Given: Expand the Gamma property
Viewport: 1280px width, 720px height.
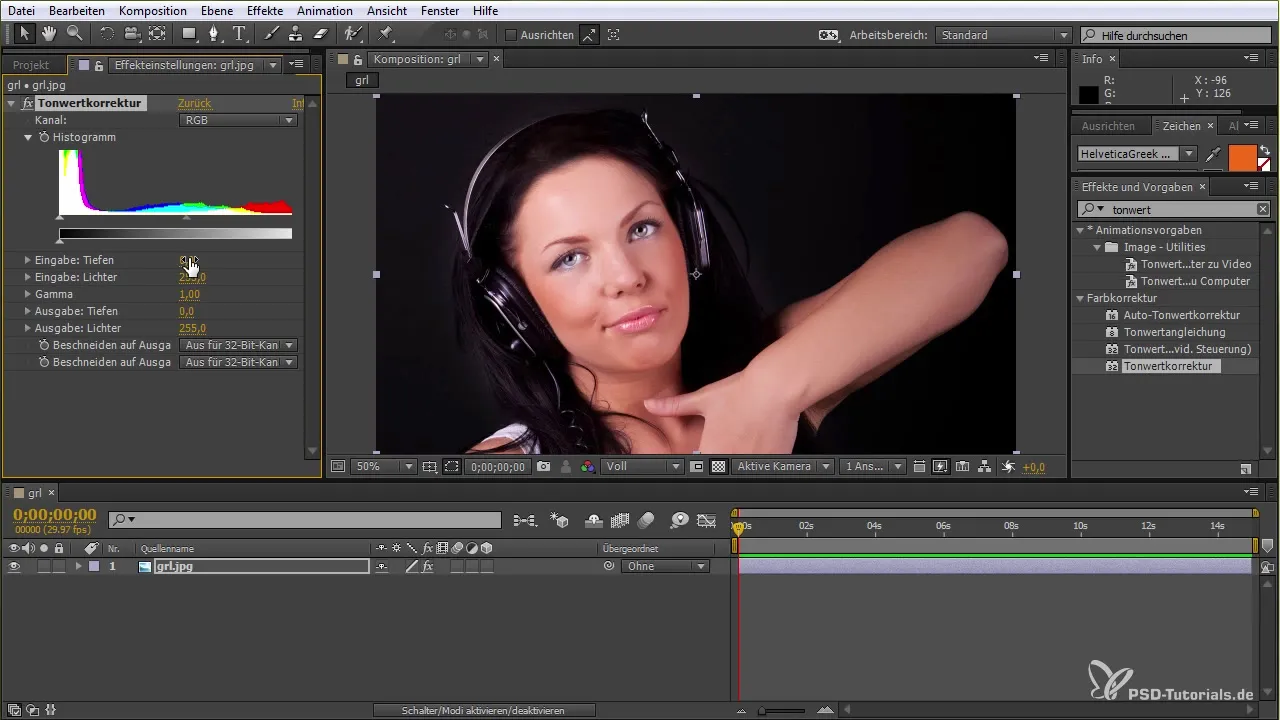Looking at the screenshot, I should tap(27, 294).
